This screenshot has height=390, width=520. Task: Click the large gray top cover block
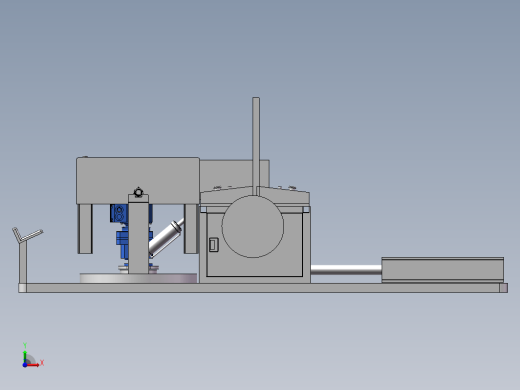point(138,180)
